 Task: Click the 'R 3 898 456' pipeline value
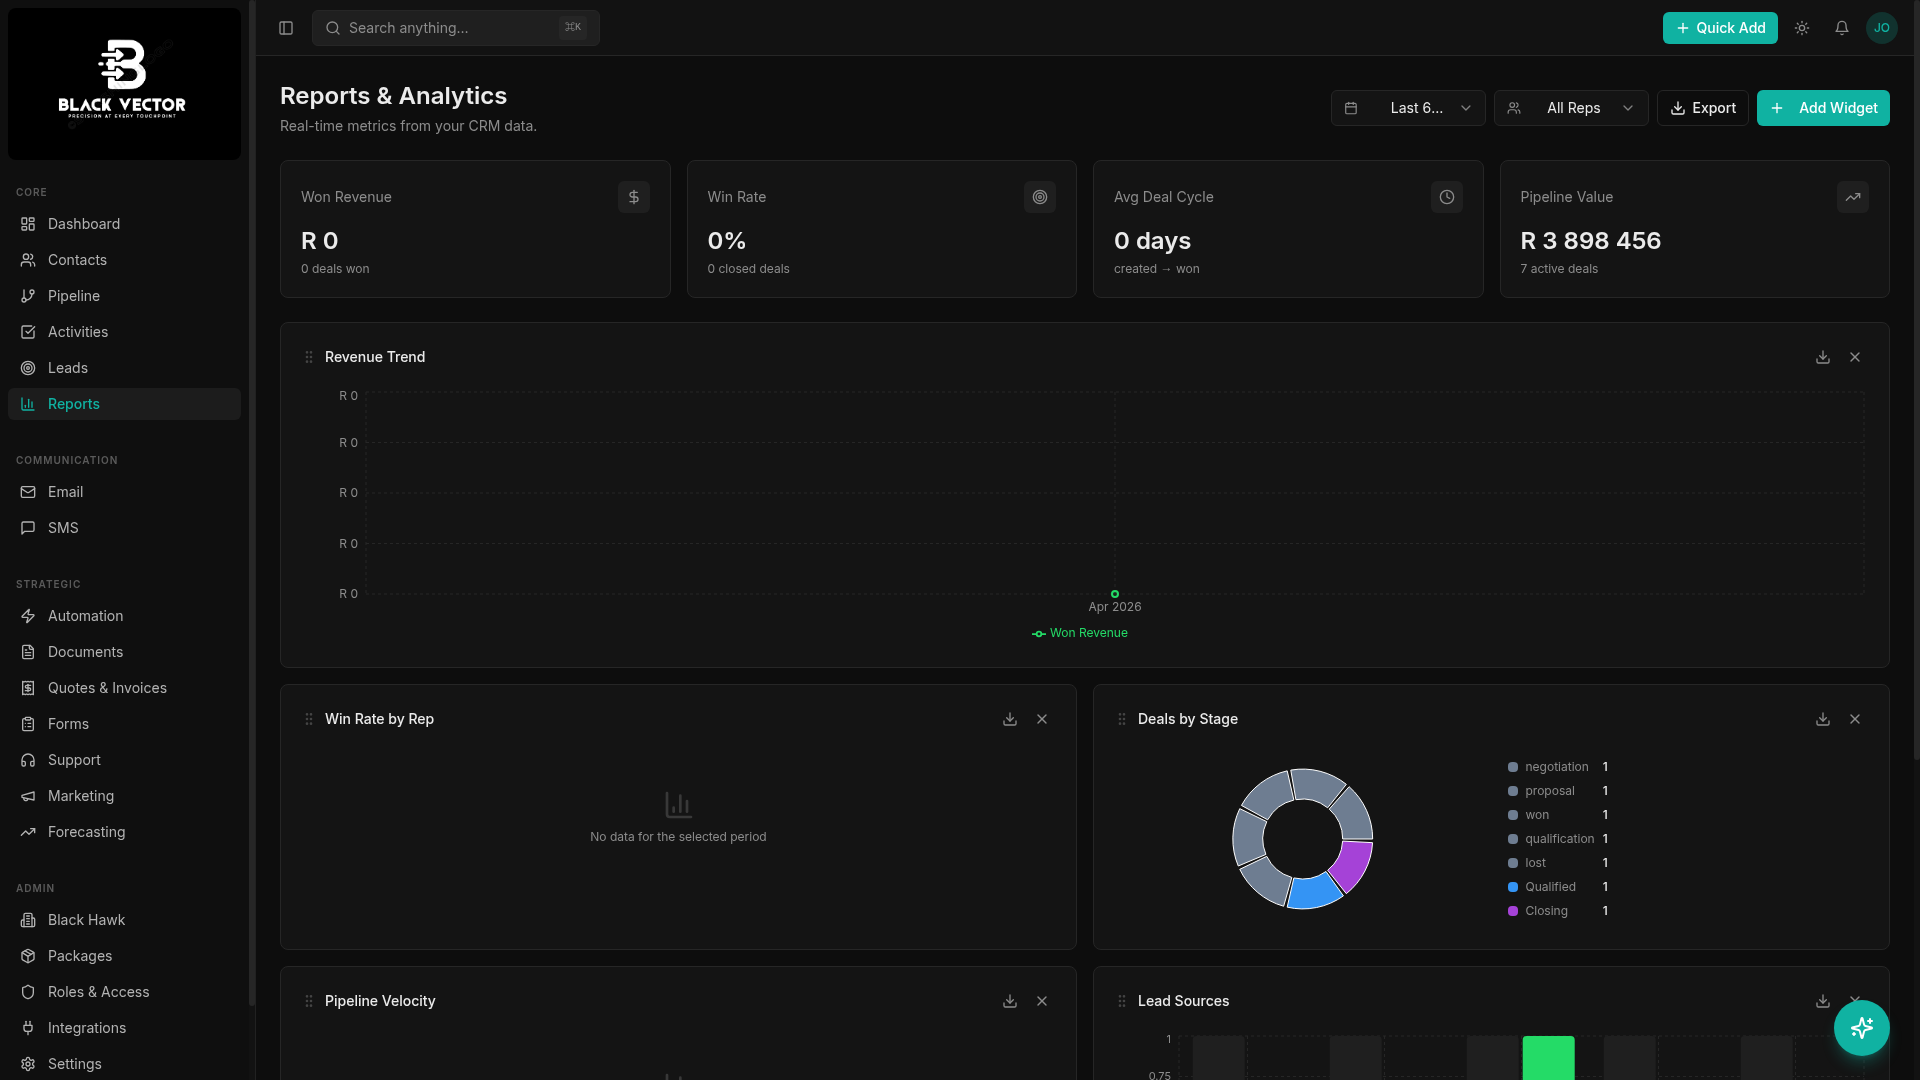pyautogui.click(x=1590, y=241)
